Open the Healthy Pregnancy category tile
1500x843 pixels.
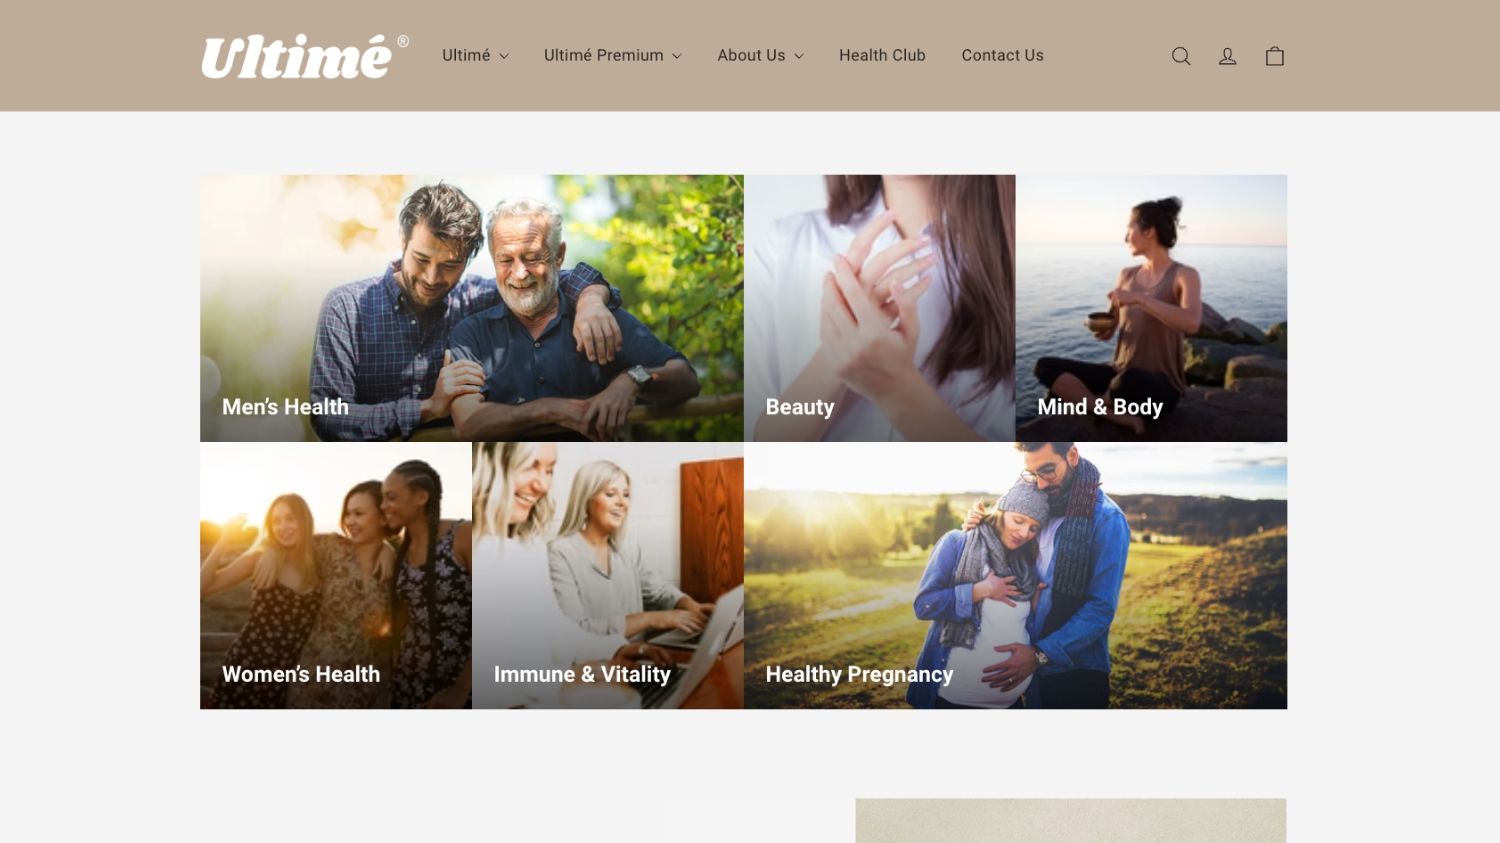point(1015,576)
